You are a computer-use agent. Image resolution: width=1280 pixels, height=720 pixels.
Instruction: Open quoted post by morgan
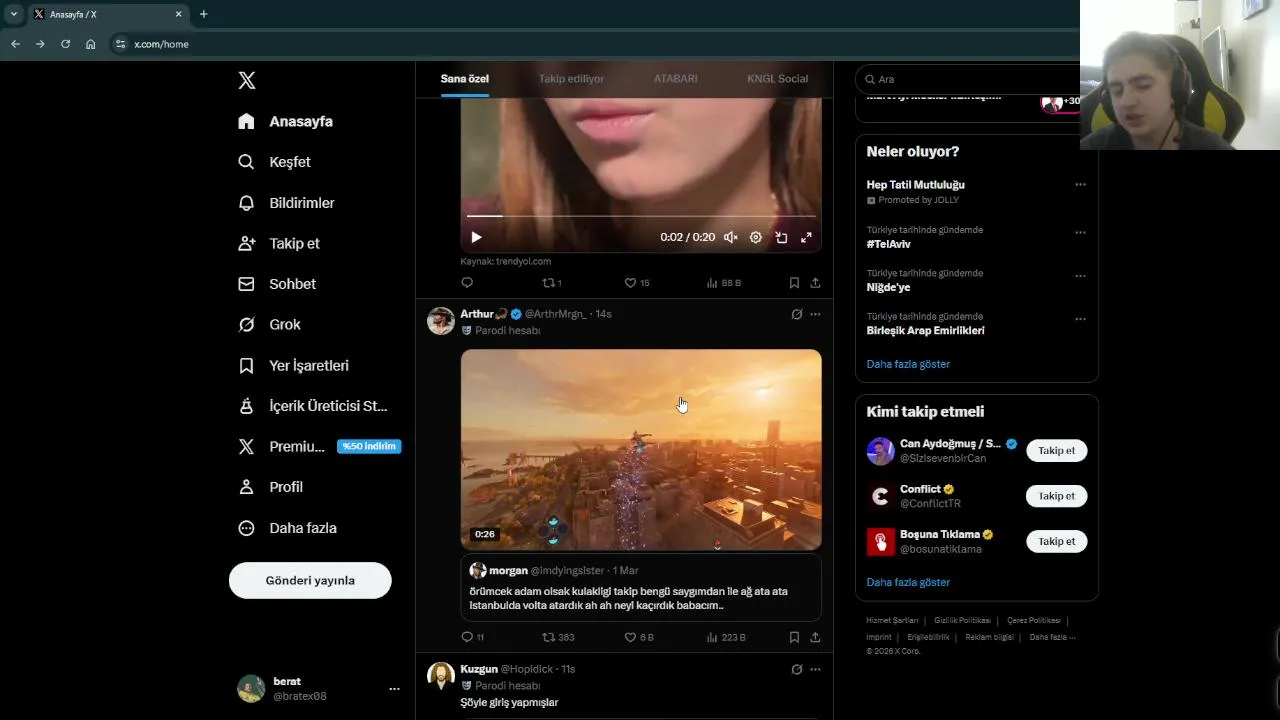click(x=641, y=588)
